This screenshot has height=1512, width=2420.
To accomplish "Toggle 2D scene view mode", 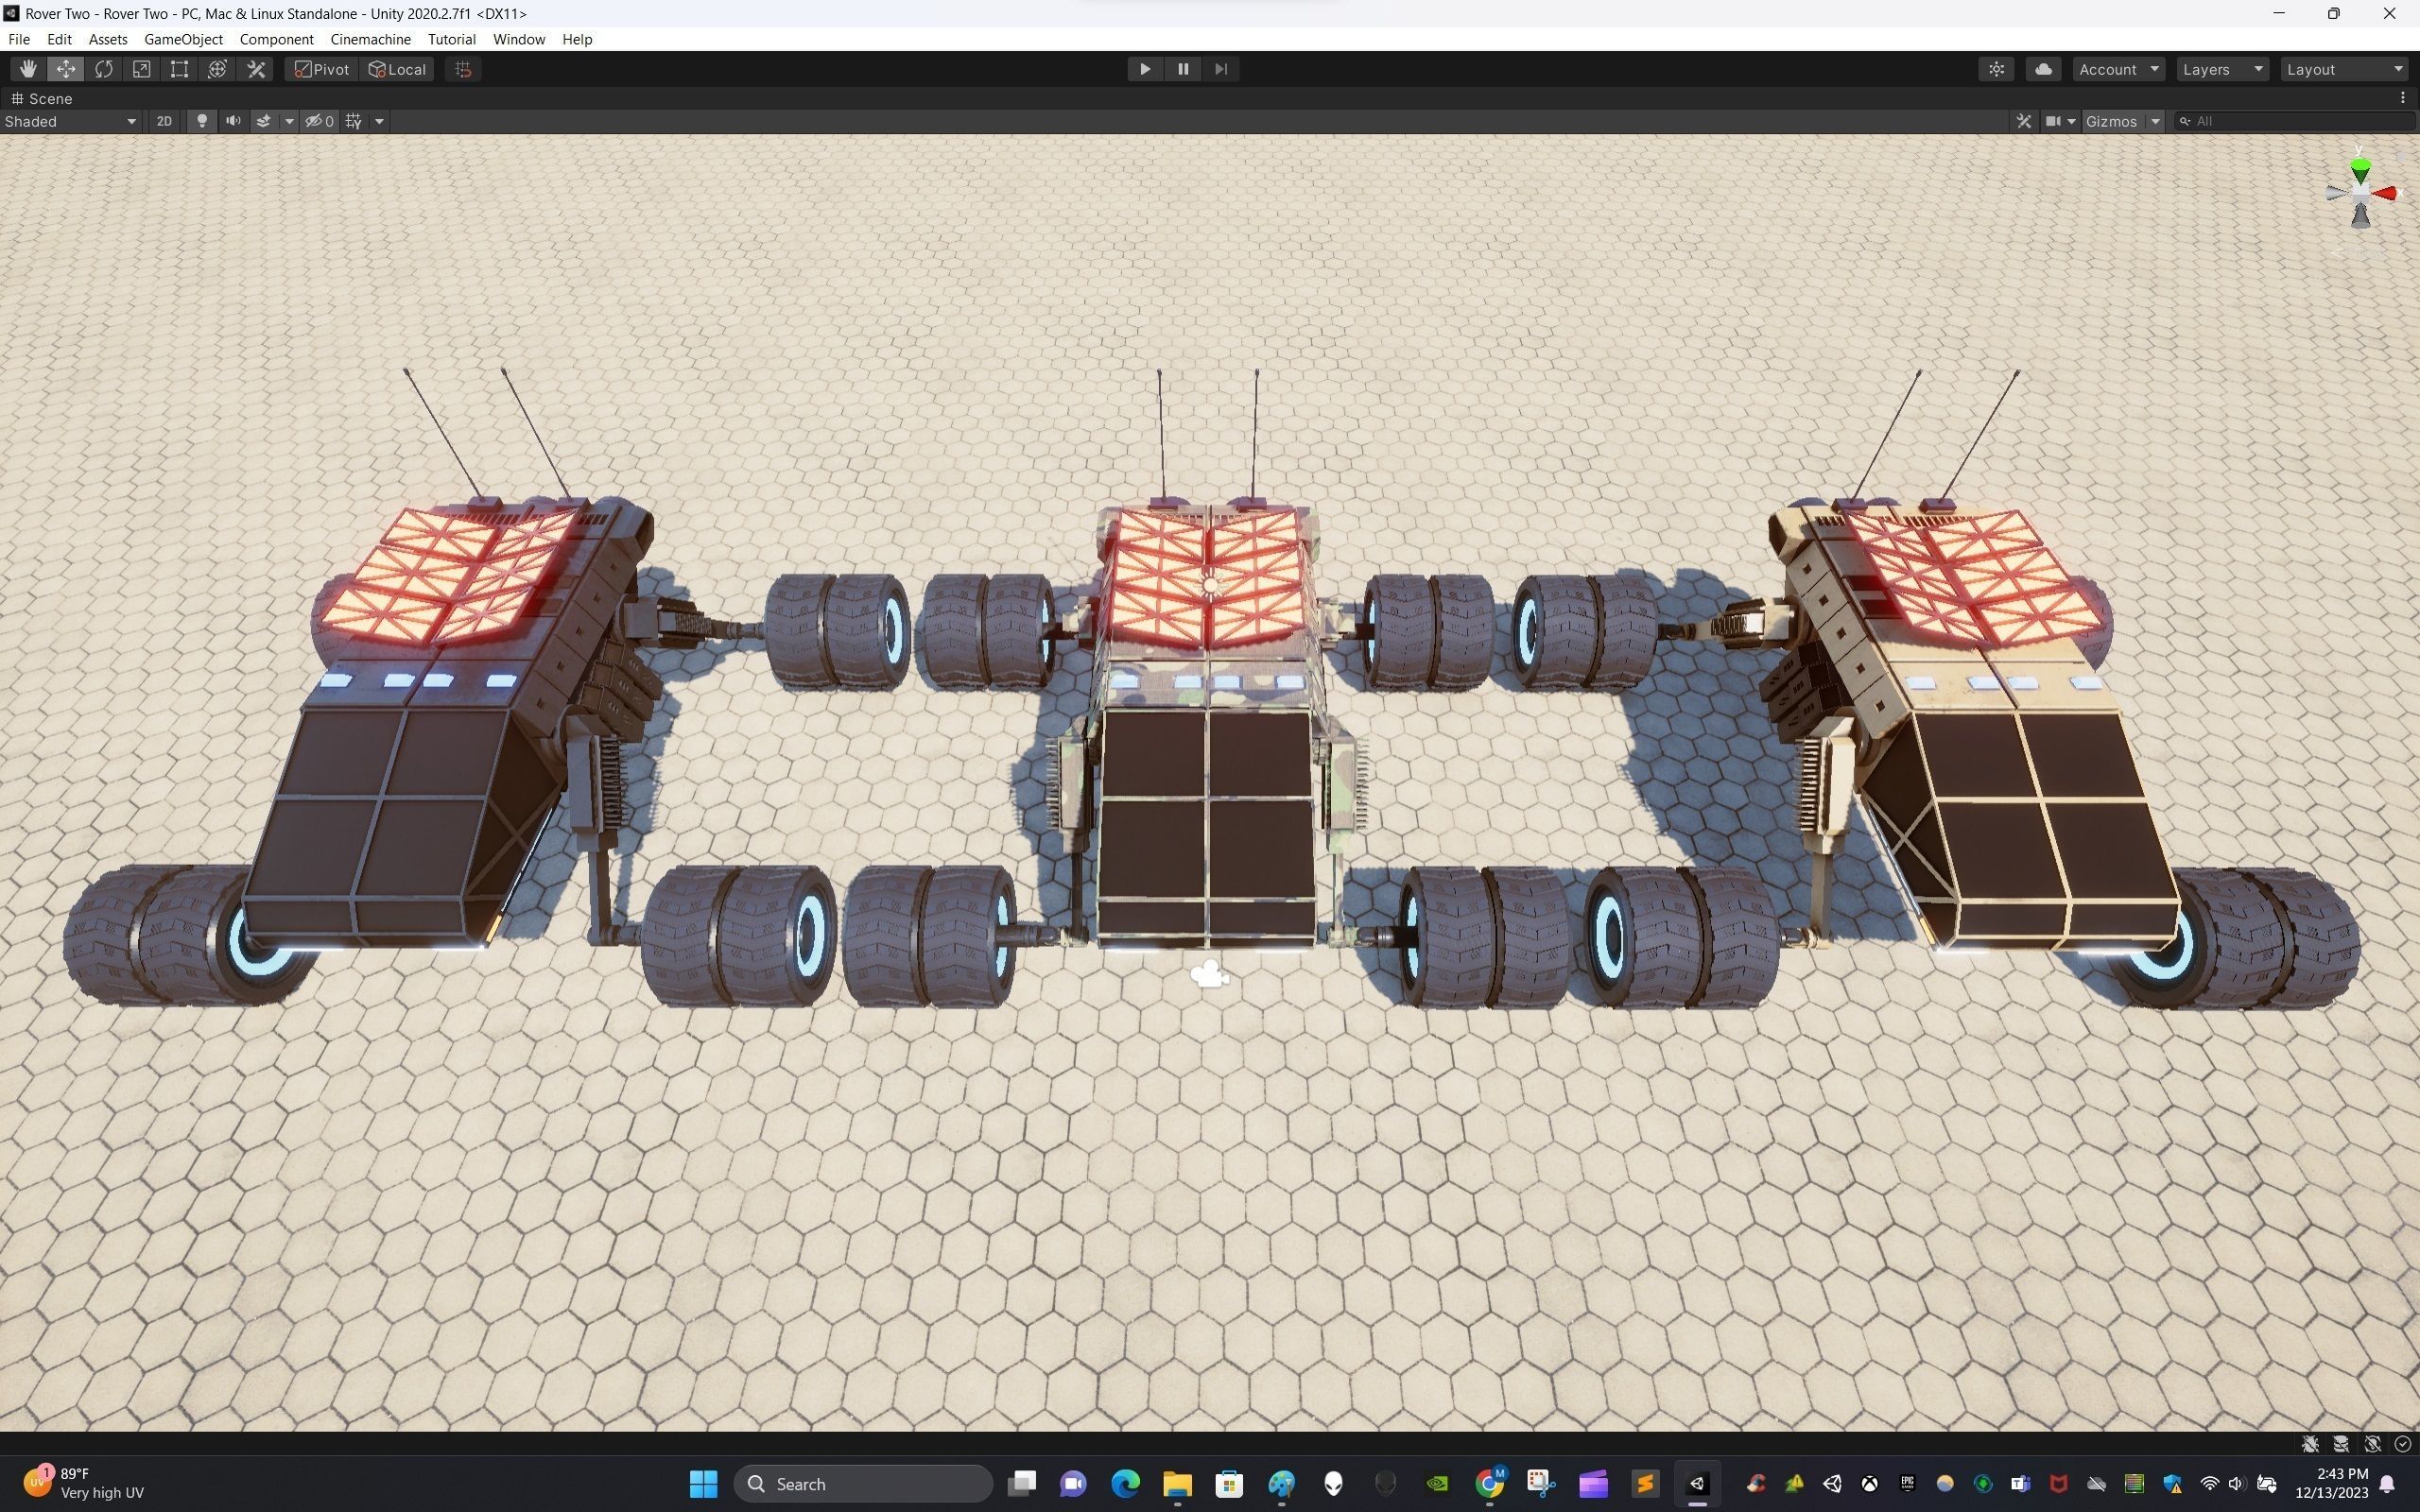I will point(164,121).
